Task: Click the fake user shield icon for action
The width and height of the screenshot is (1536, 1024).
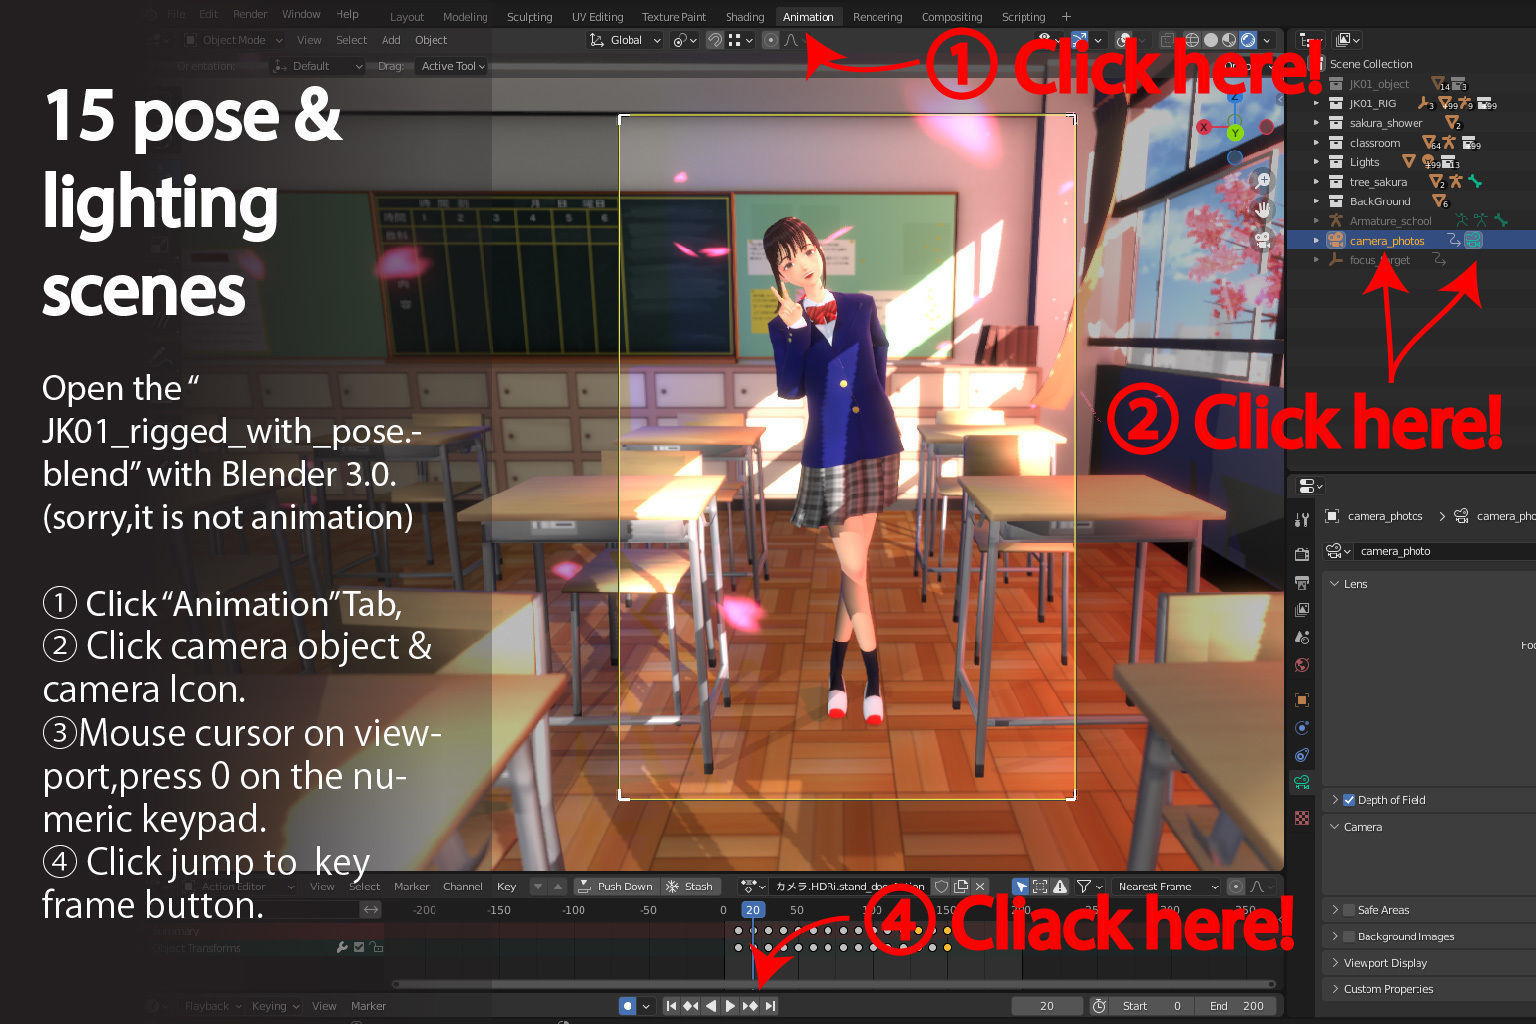Action: 941,886
